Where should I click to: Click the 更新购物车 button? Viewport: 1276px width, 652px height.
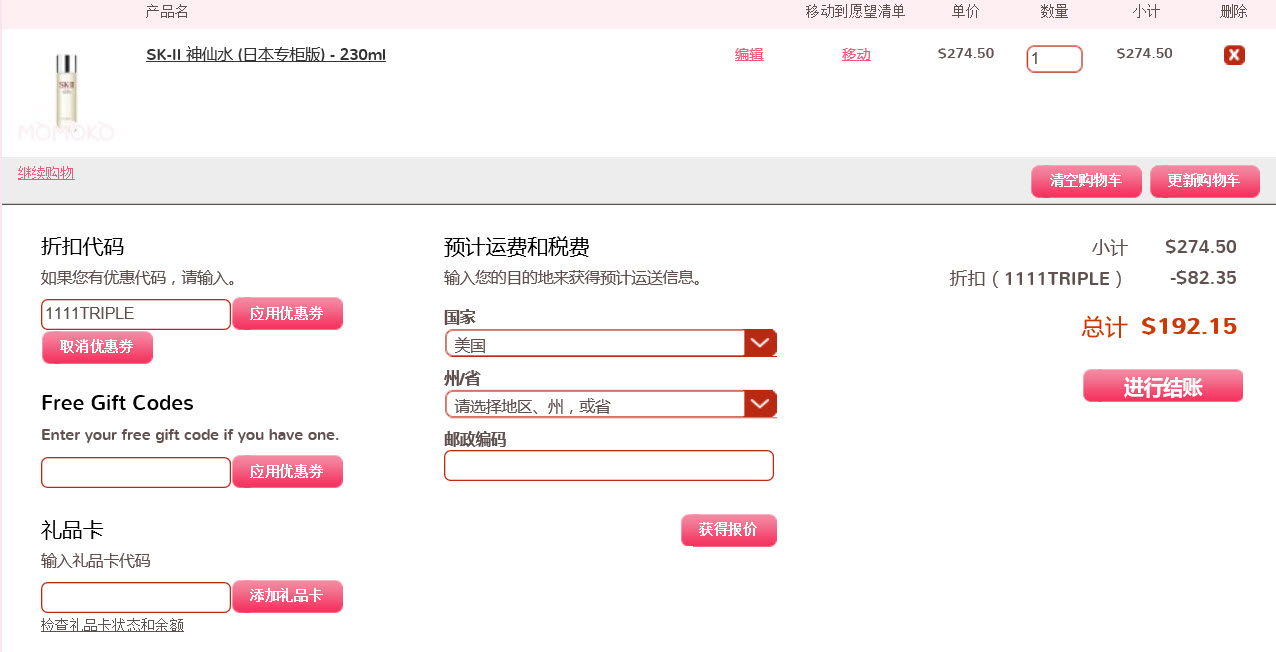click(x=1204, y=181)
